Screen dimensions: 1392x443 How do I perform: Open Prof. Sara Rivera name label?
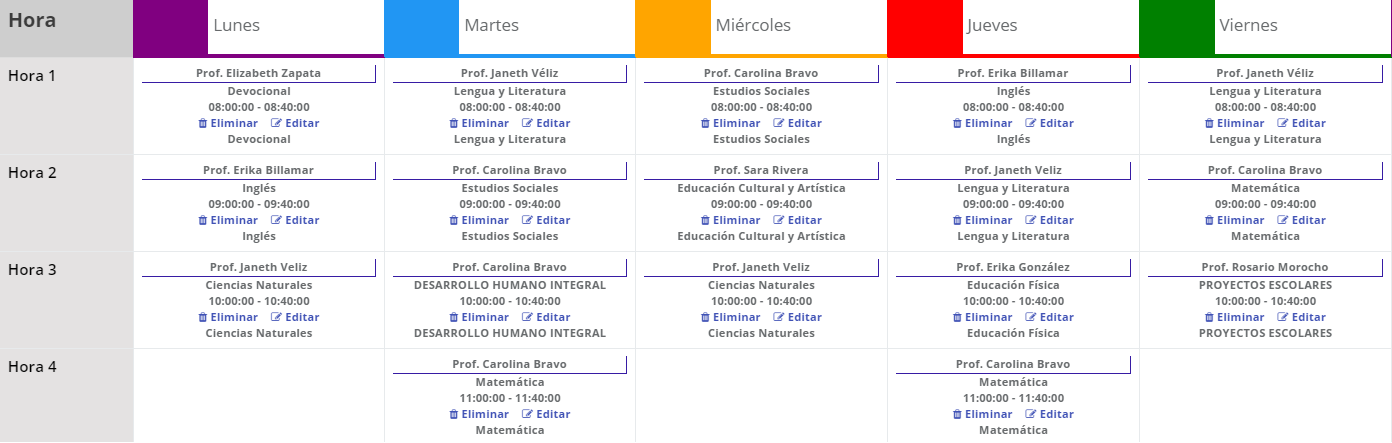(x=761, y=170)
